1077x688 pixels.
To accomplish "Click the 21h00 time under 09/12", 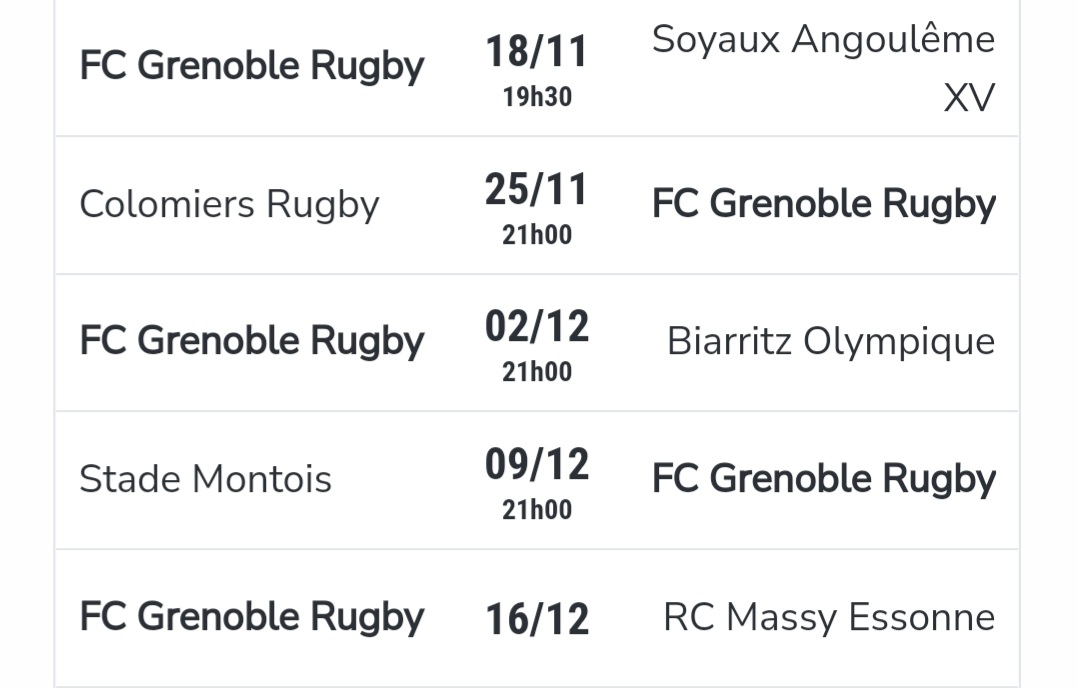I will coord(537,510).
